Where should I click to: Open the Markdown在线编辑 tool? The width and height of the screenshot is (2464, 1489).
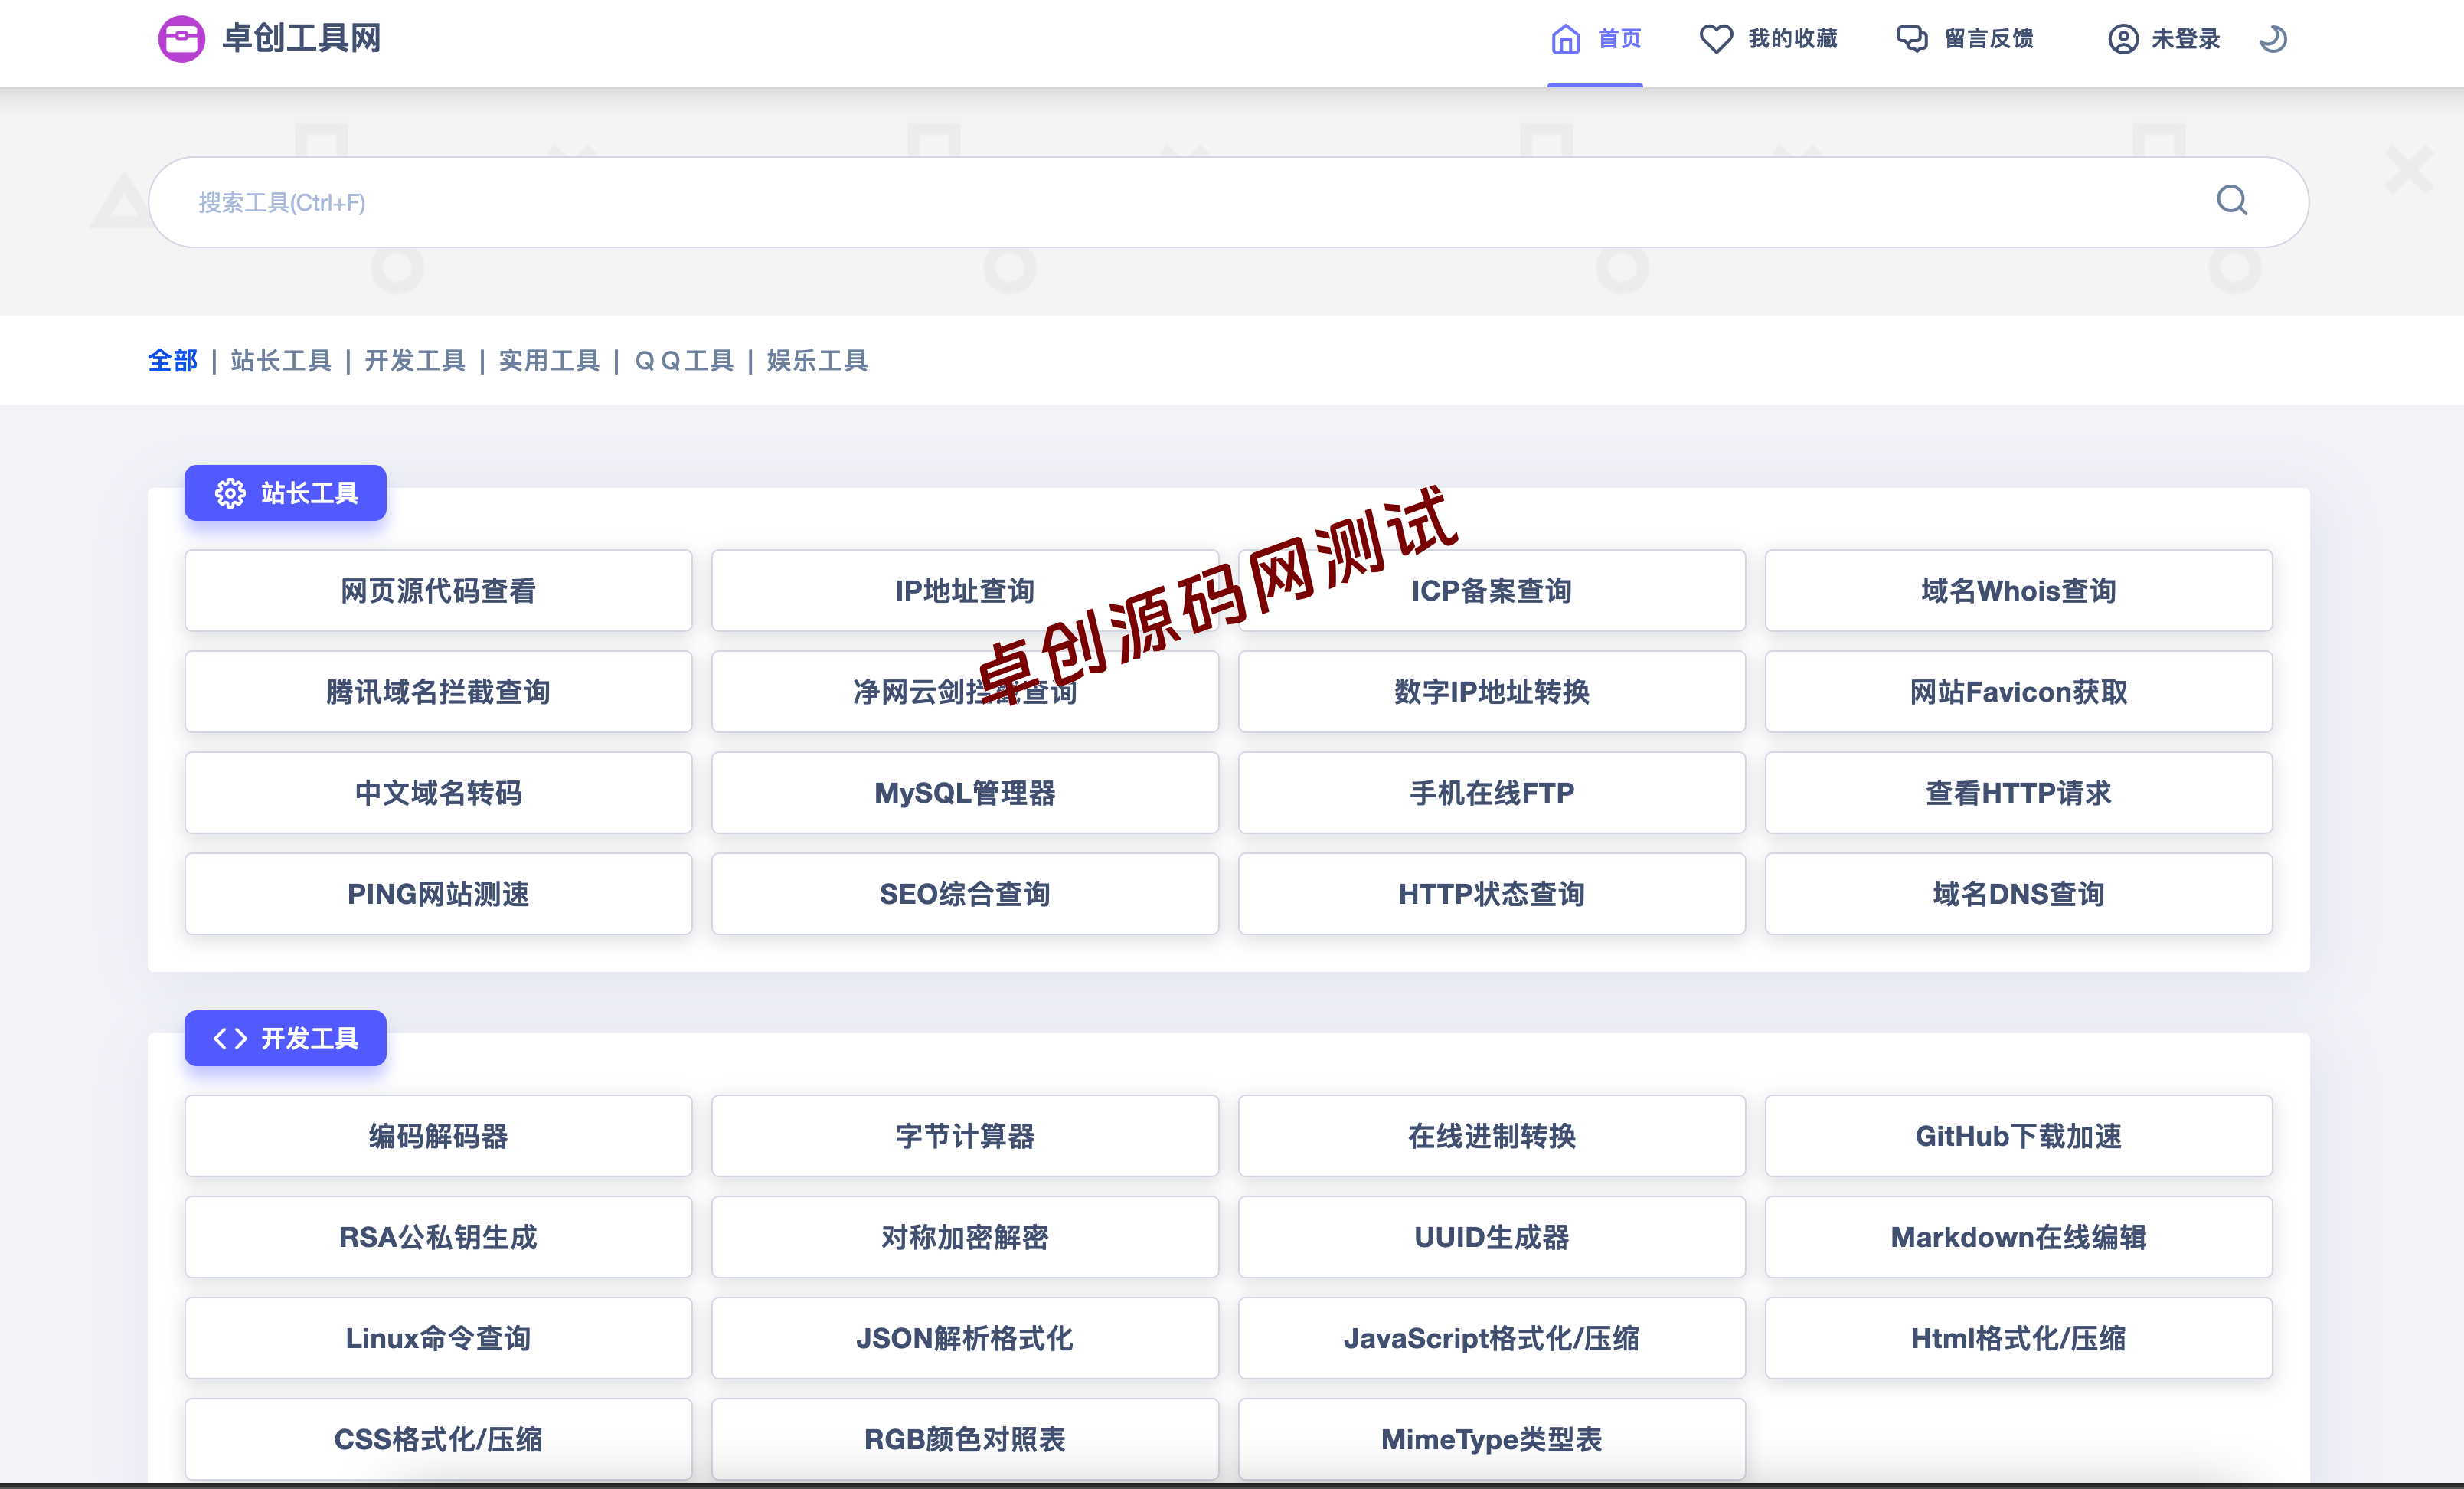(2019, 1236)
